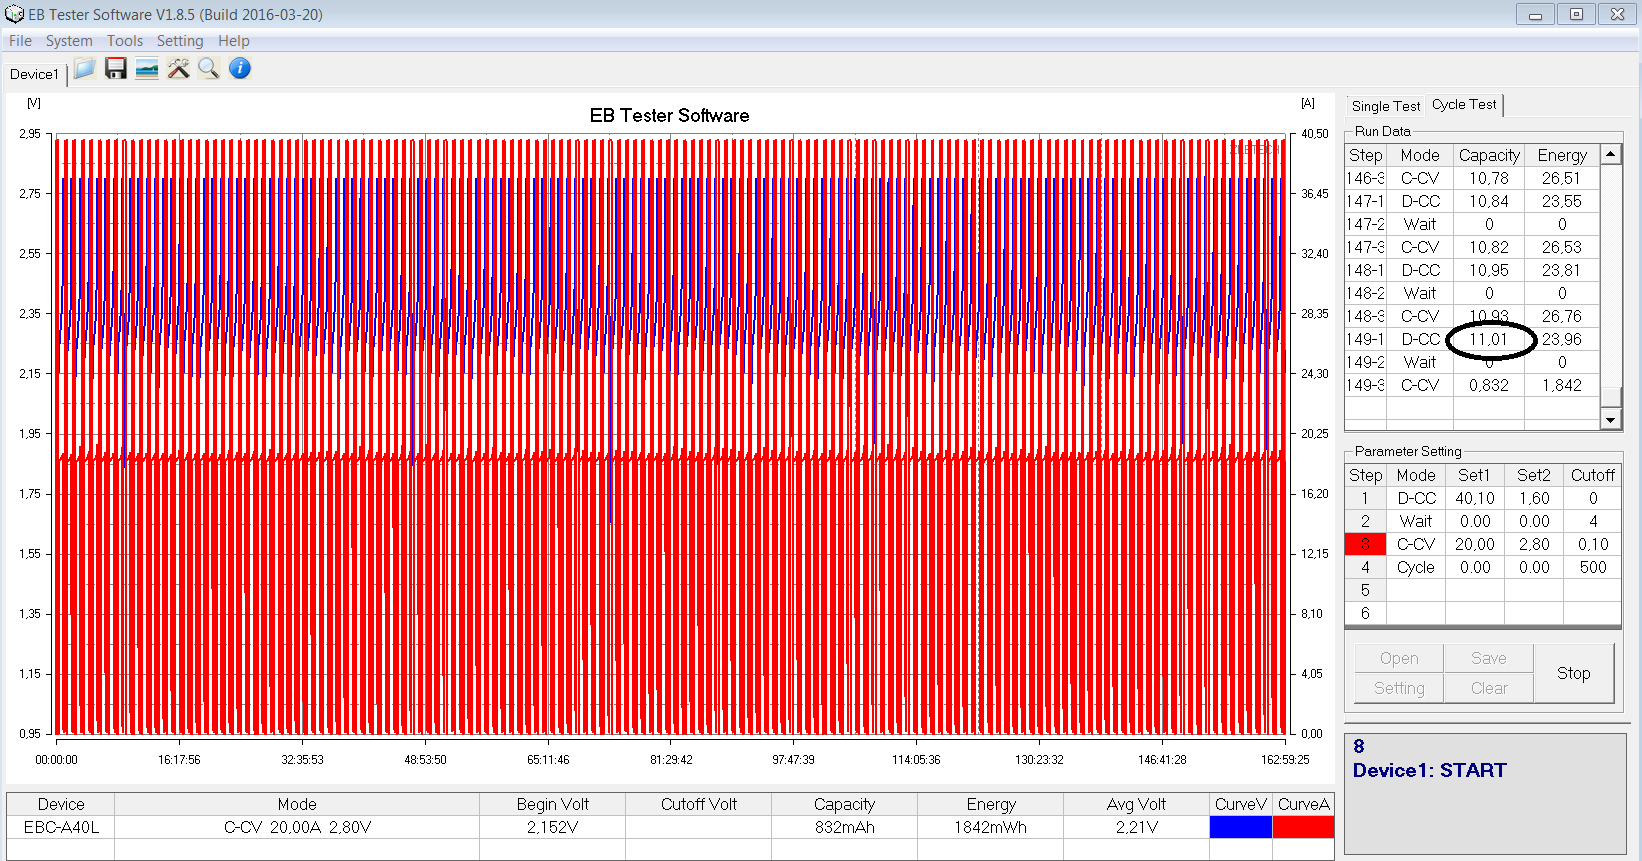
Task: Click energy value 26,76 in row 148-3
Action: 1562,316
